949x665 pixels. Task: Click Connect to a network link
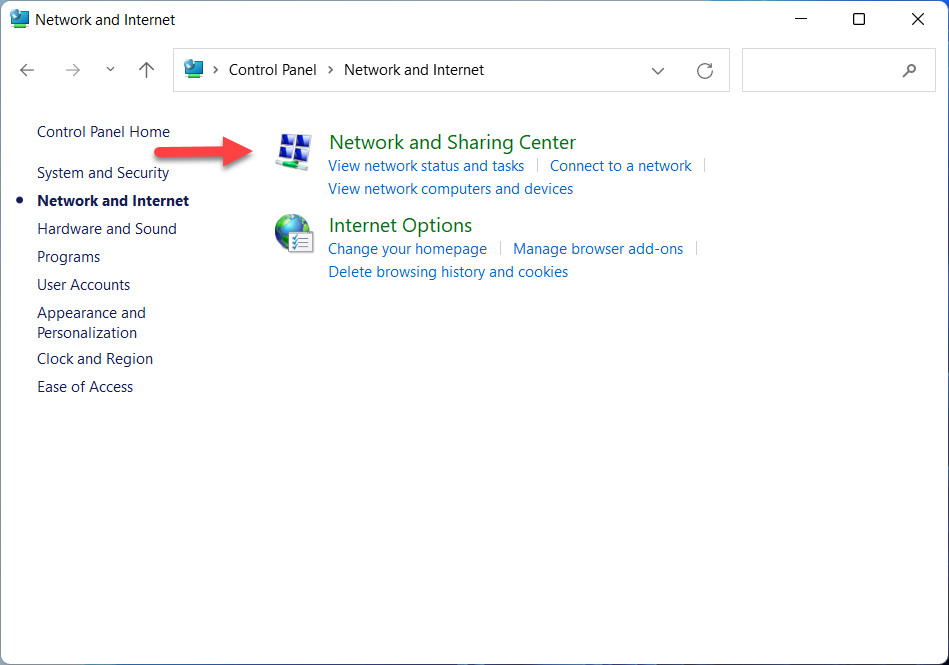[620, 166]
